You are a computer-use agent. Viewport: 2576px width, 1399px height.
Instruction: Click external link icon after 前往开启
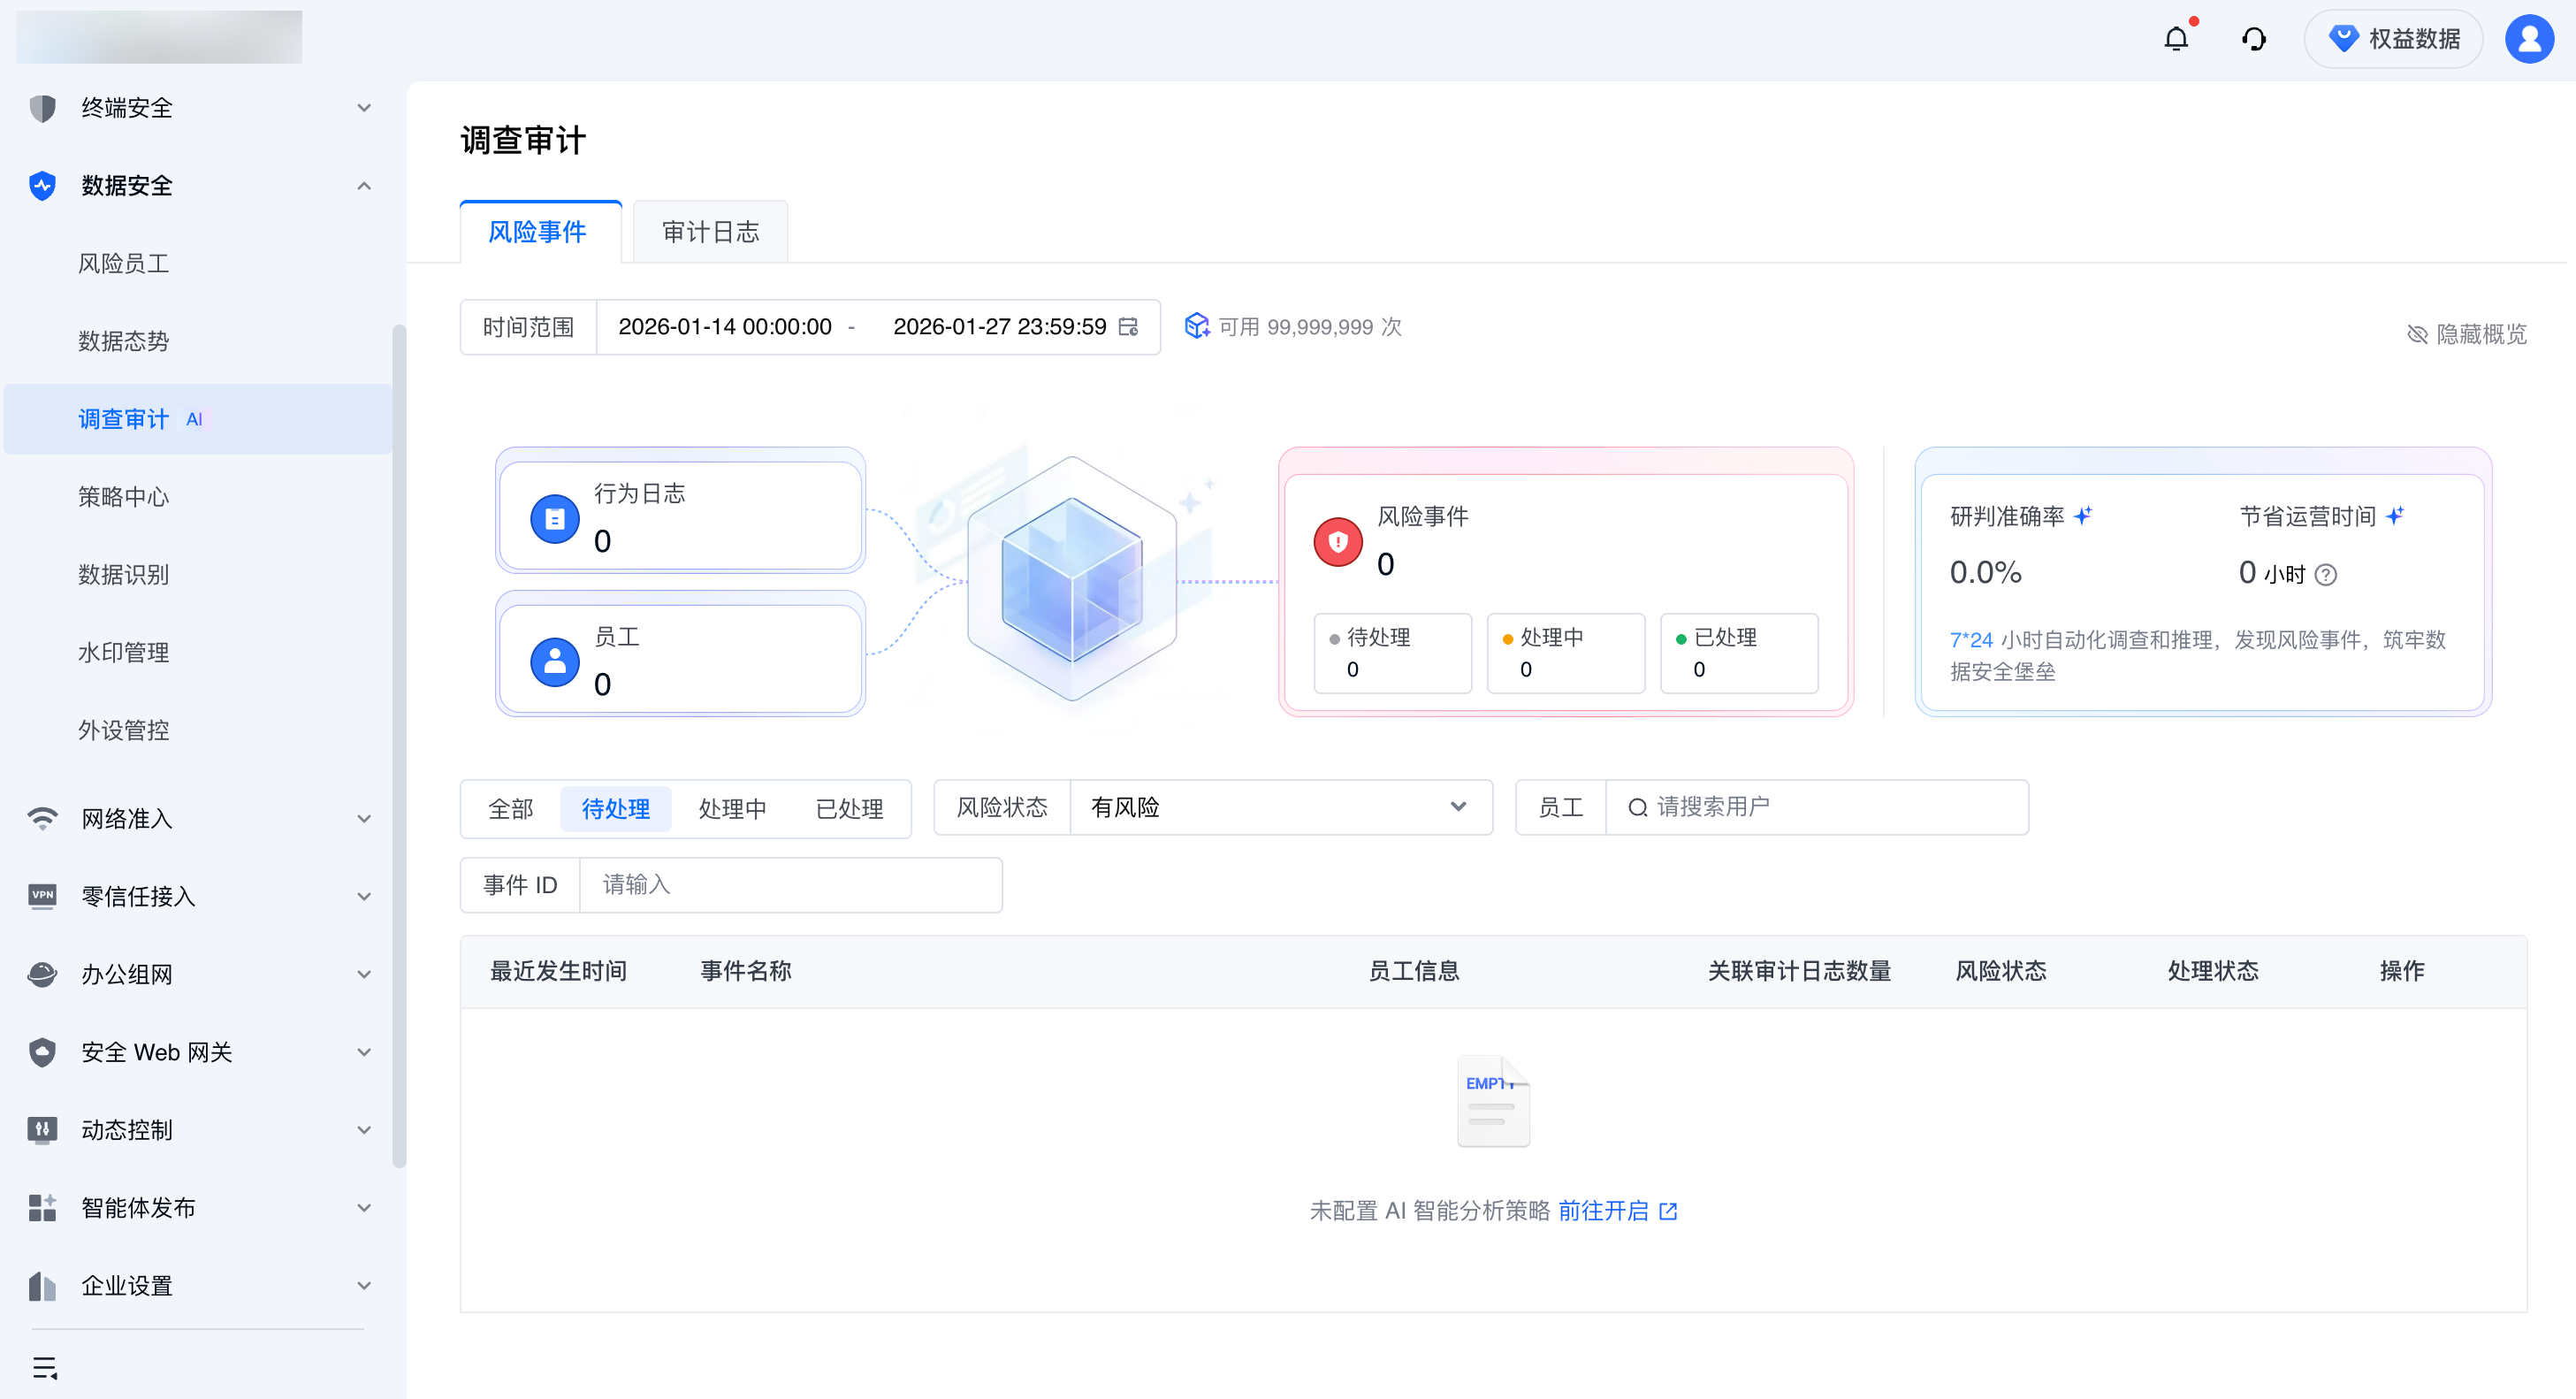1668,1211
